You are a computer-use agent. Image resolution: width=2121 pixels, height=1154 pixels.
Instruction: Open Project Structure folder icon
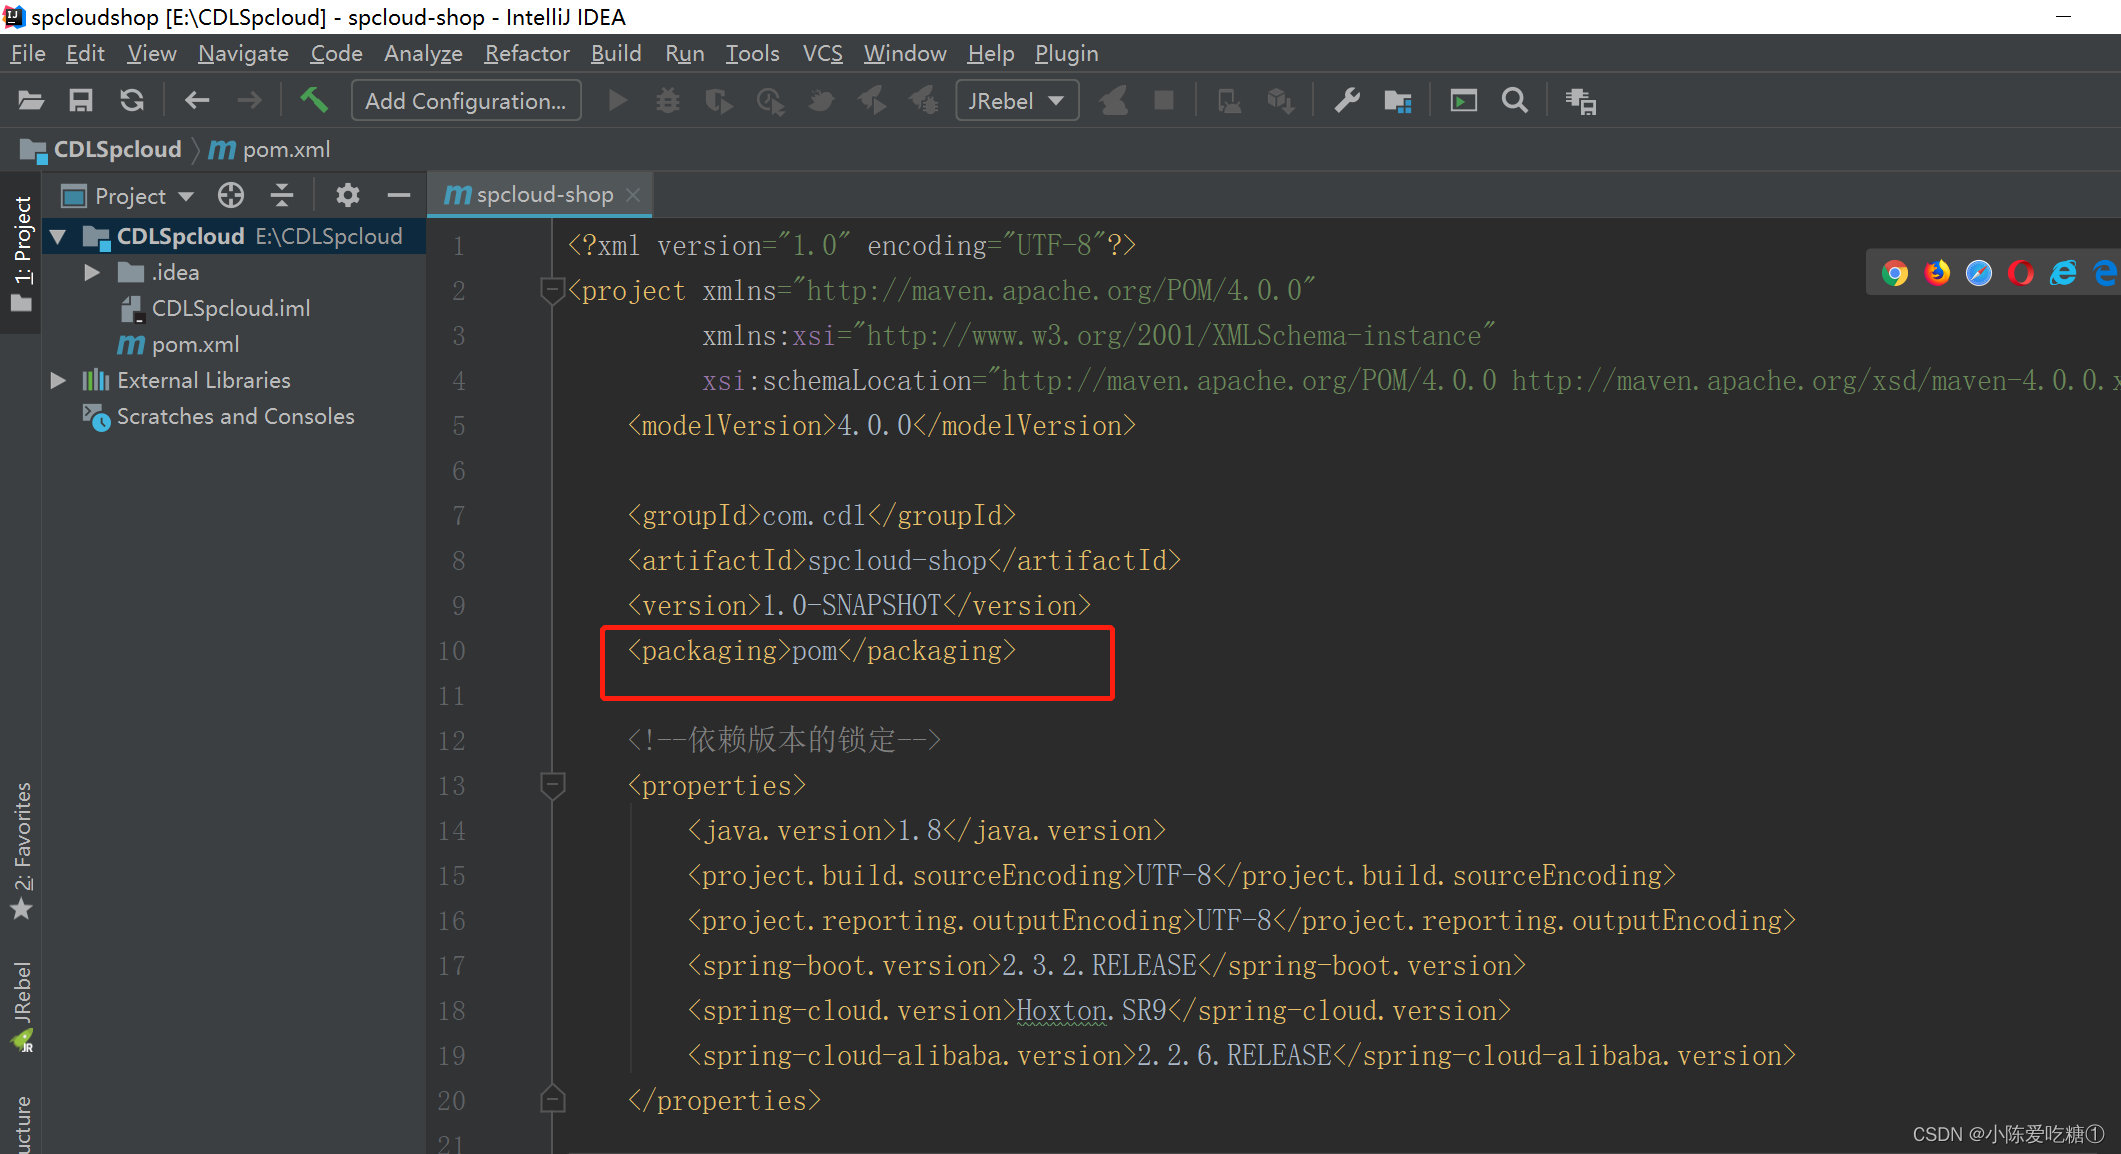1397,100
